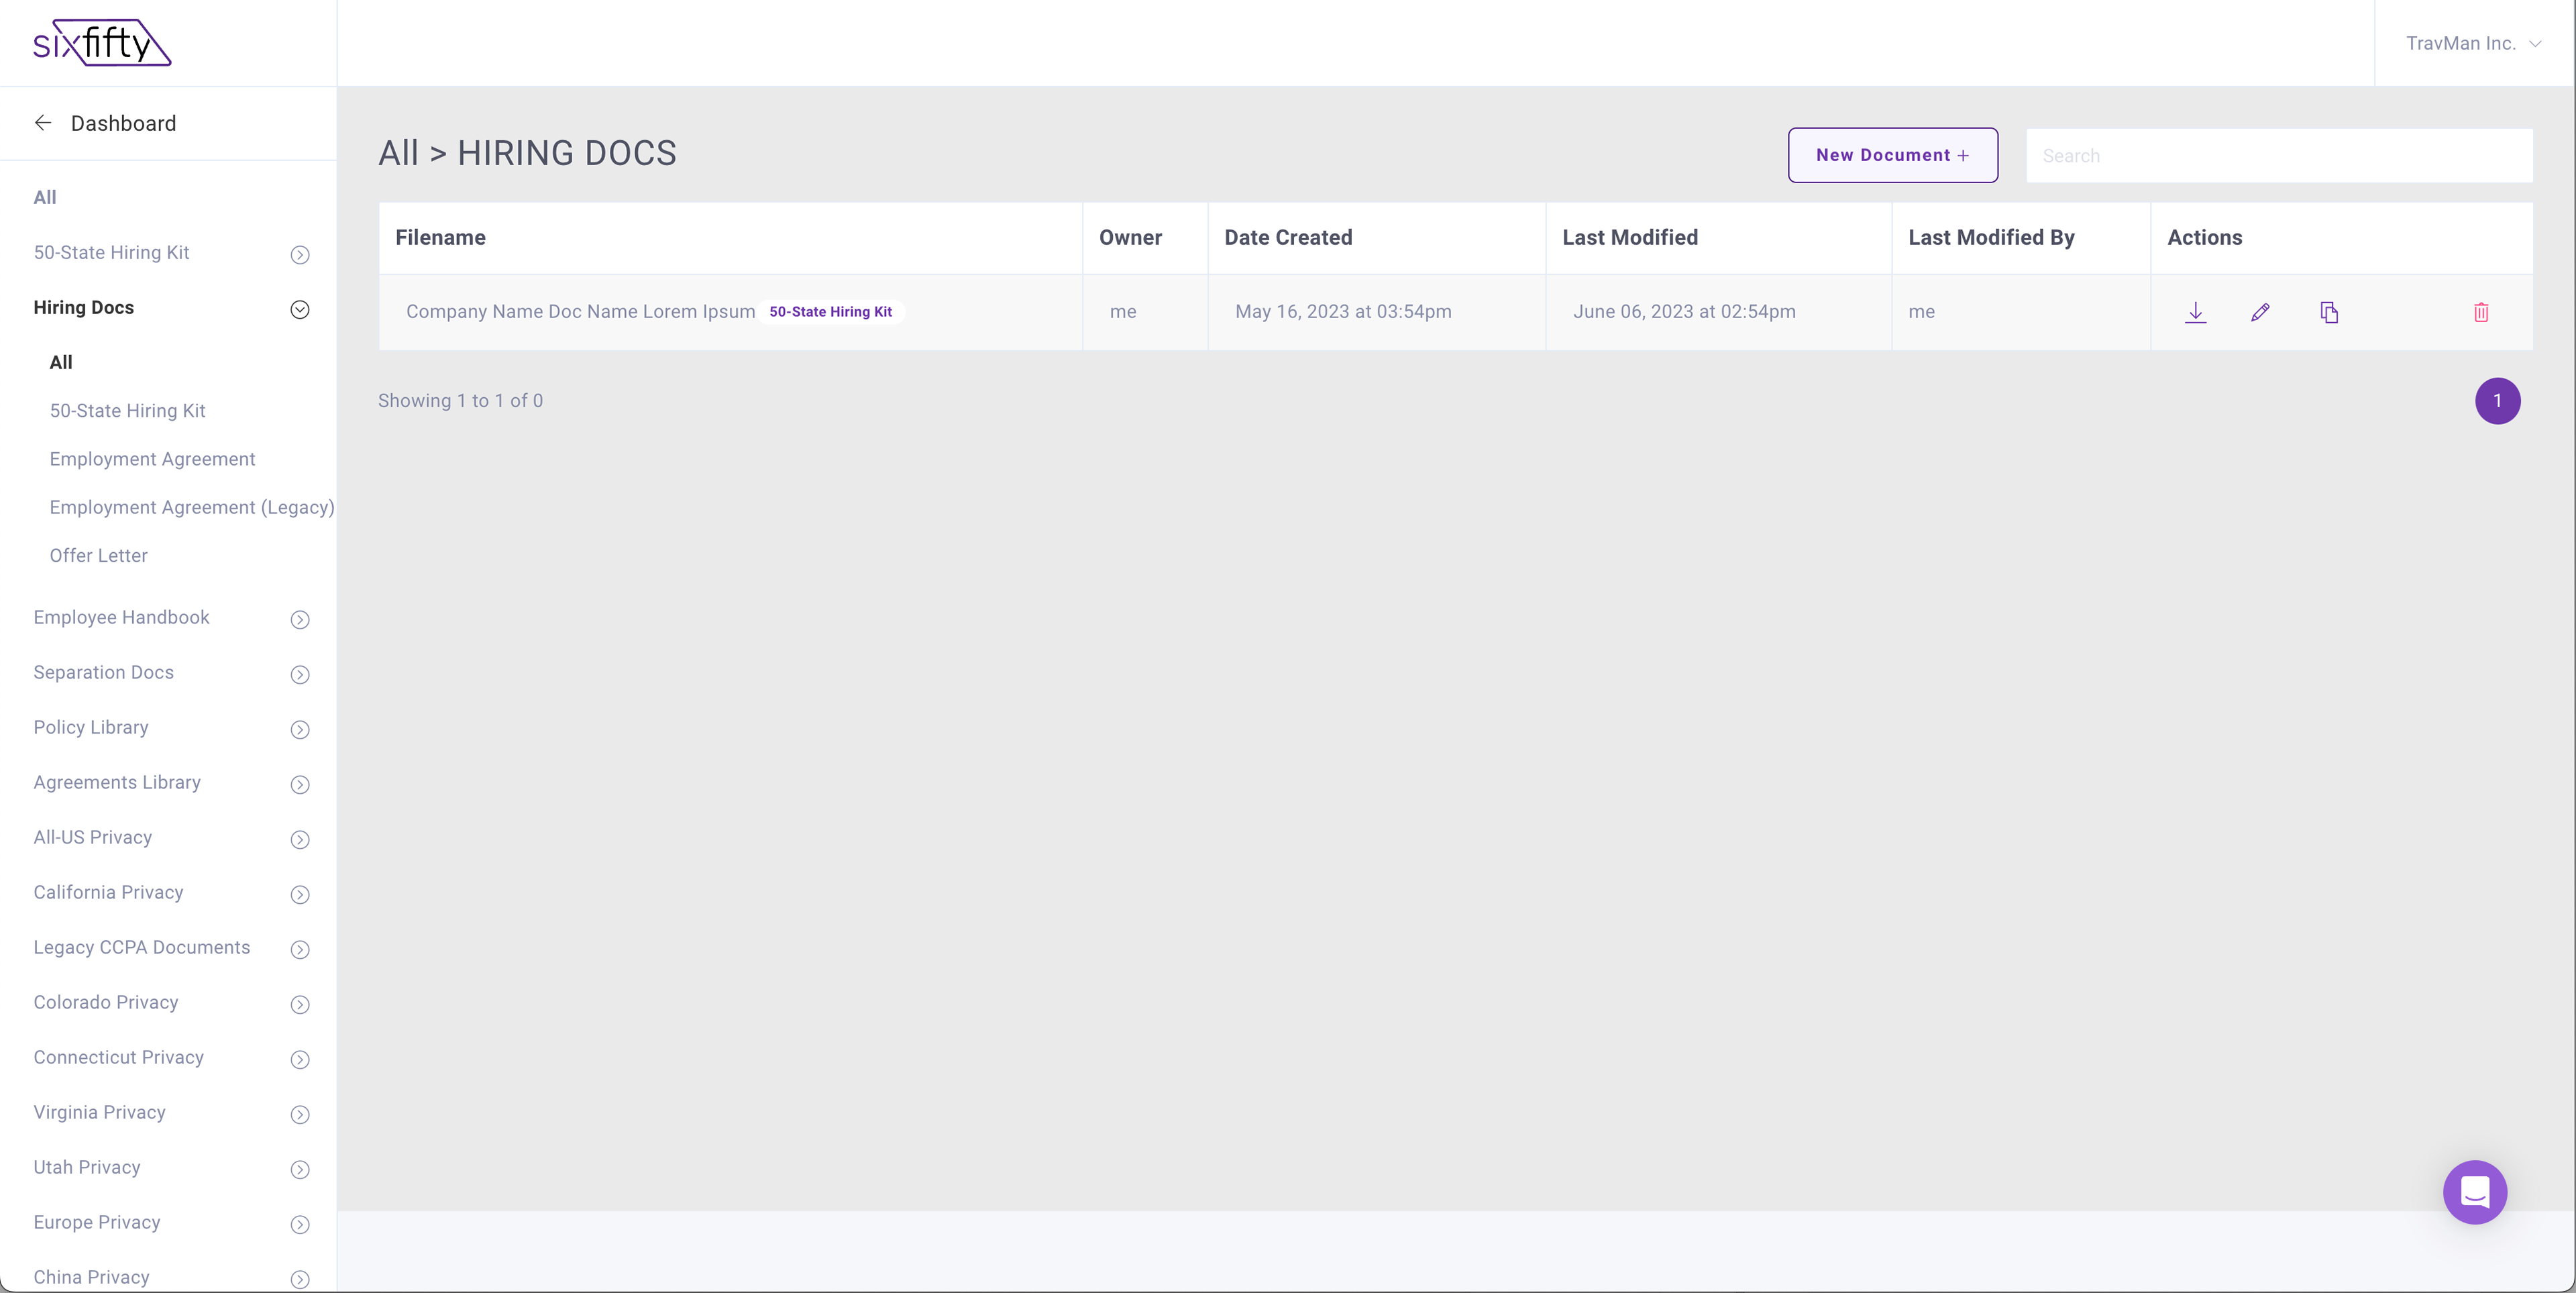Open the TravMan Inc. account dropdown

(2472, 43)
